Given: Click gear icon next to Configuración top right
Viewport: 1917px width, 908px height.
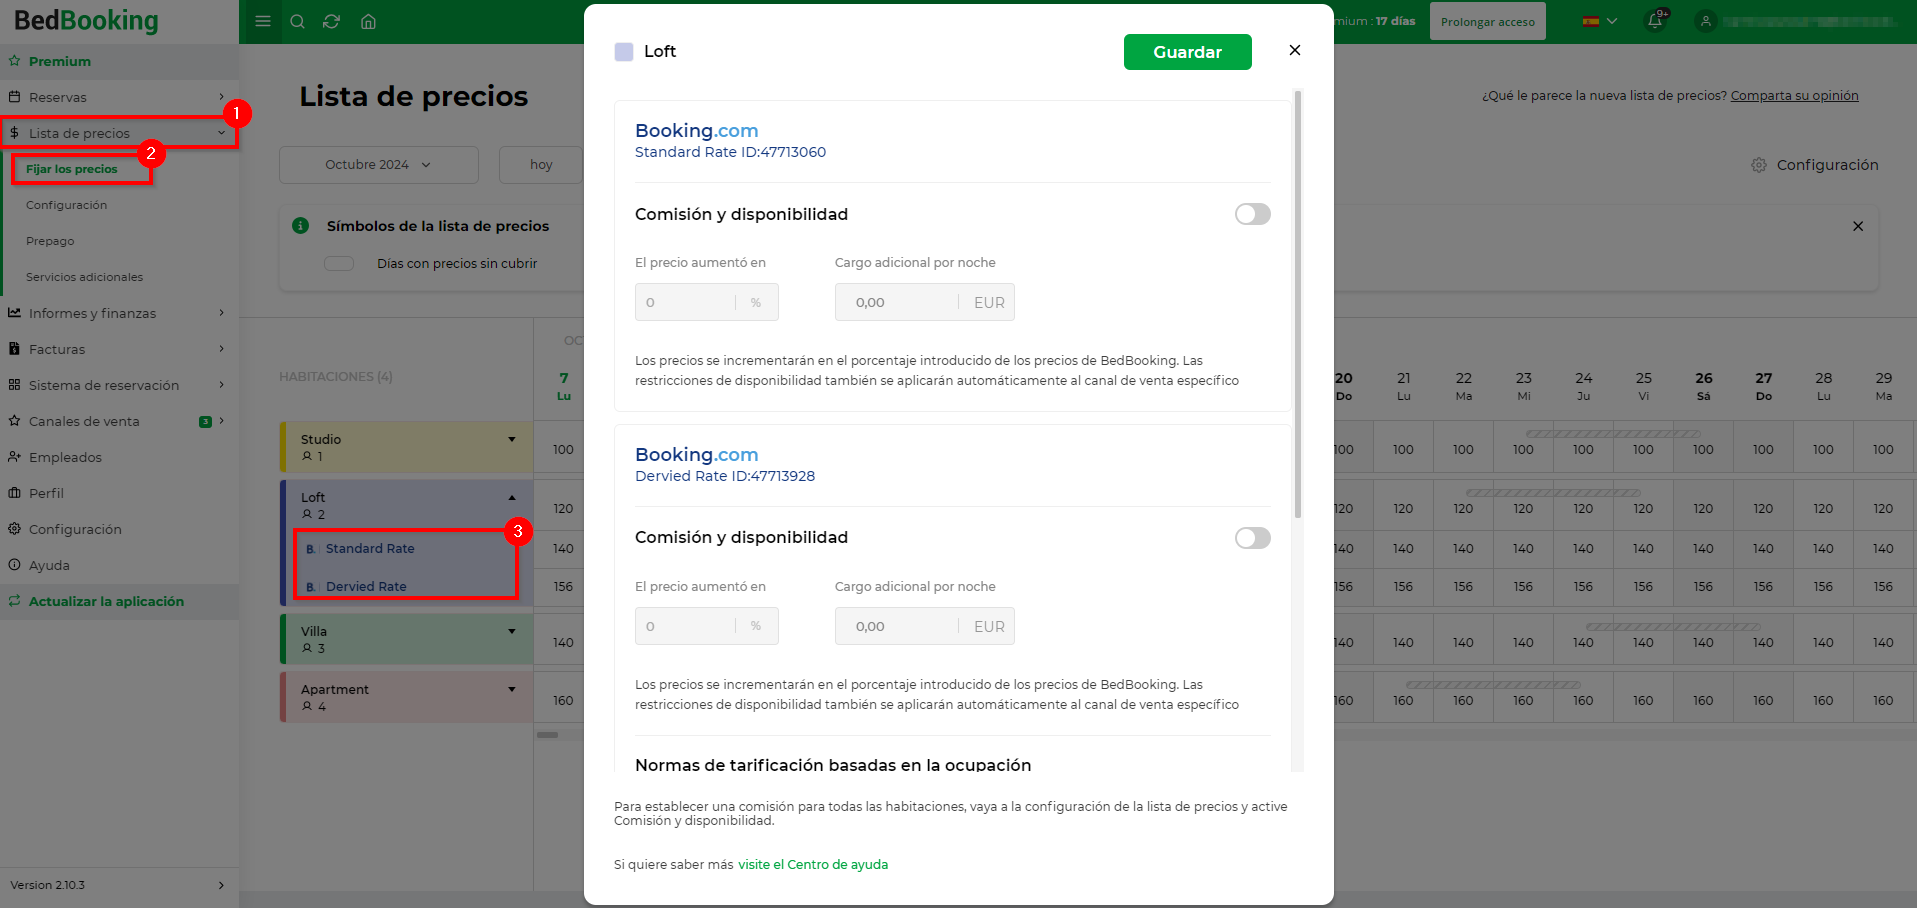Looking at the screenshot, I should pos(1759,165).
